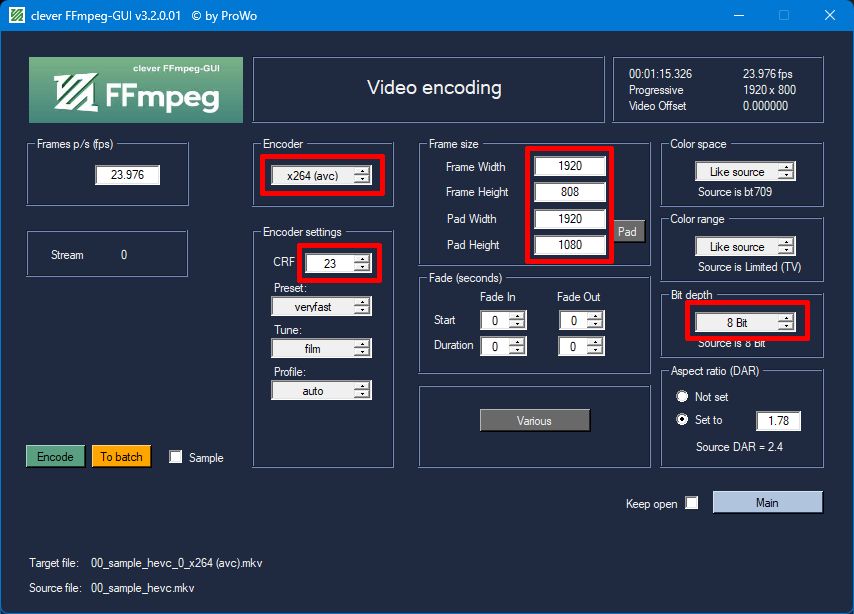
Task: Click the FFmpeg logo banner
Action: (136, 90)
